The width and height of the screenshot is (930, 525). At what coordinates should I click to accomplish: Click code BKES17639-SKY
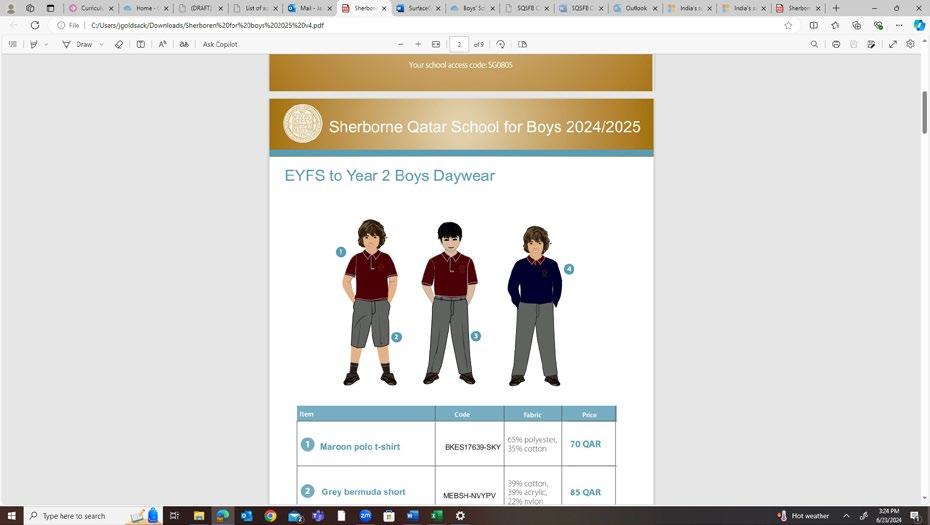coord(473,447)
